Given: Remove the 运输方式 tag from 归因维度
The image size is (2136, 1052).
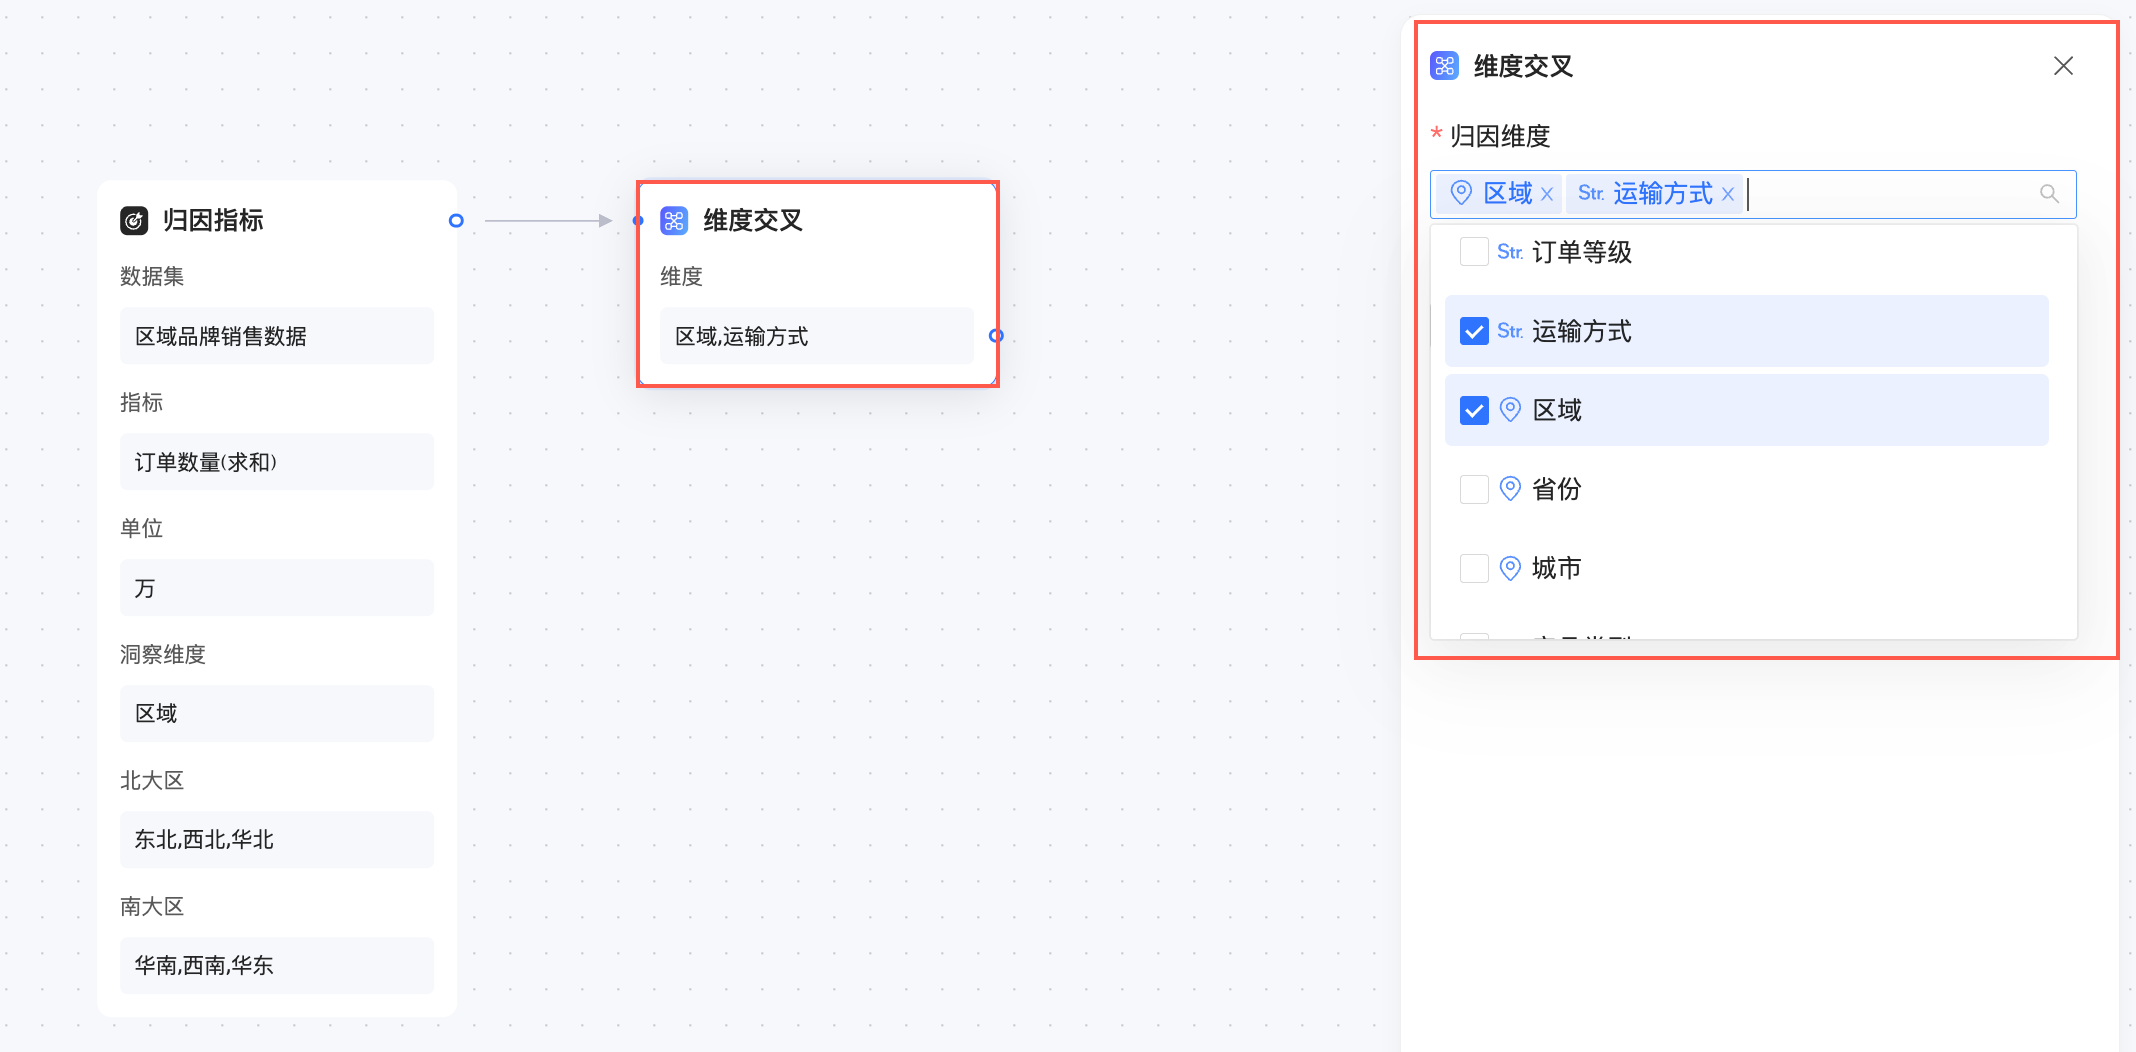Looking at the screenshot, I should coord(1728,194).
